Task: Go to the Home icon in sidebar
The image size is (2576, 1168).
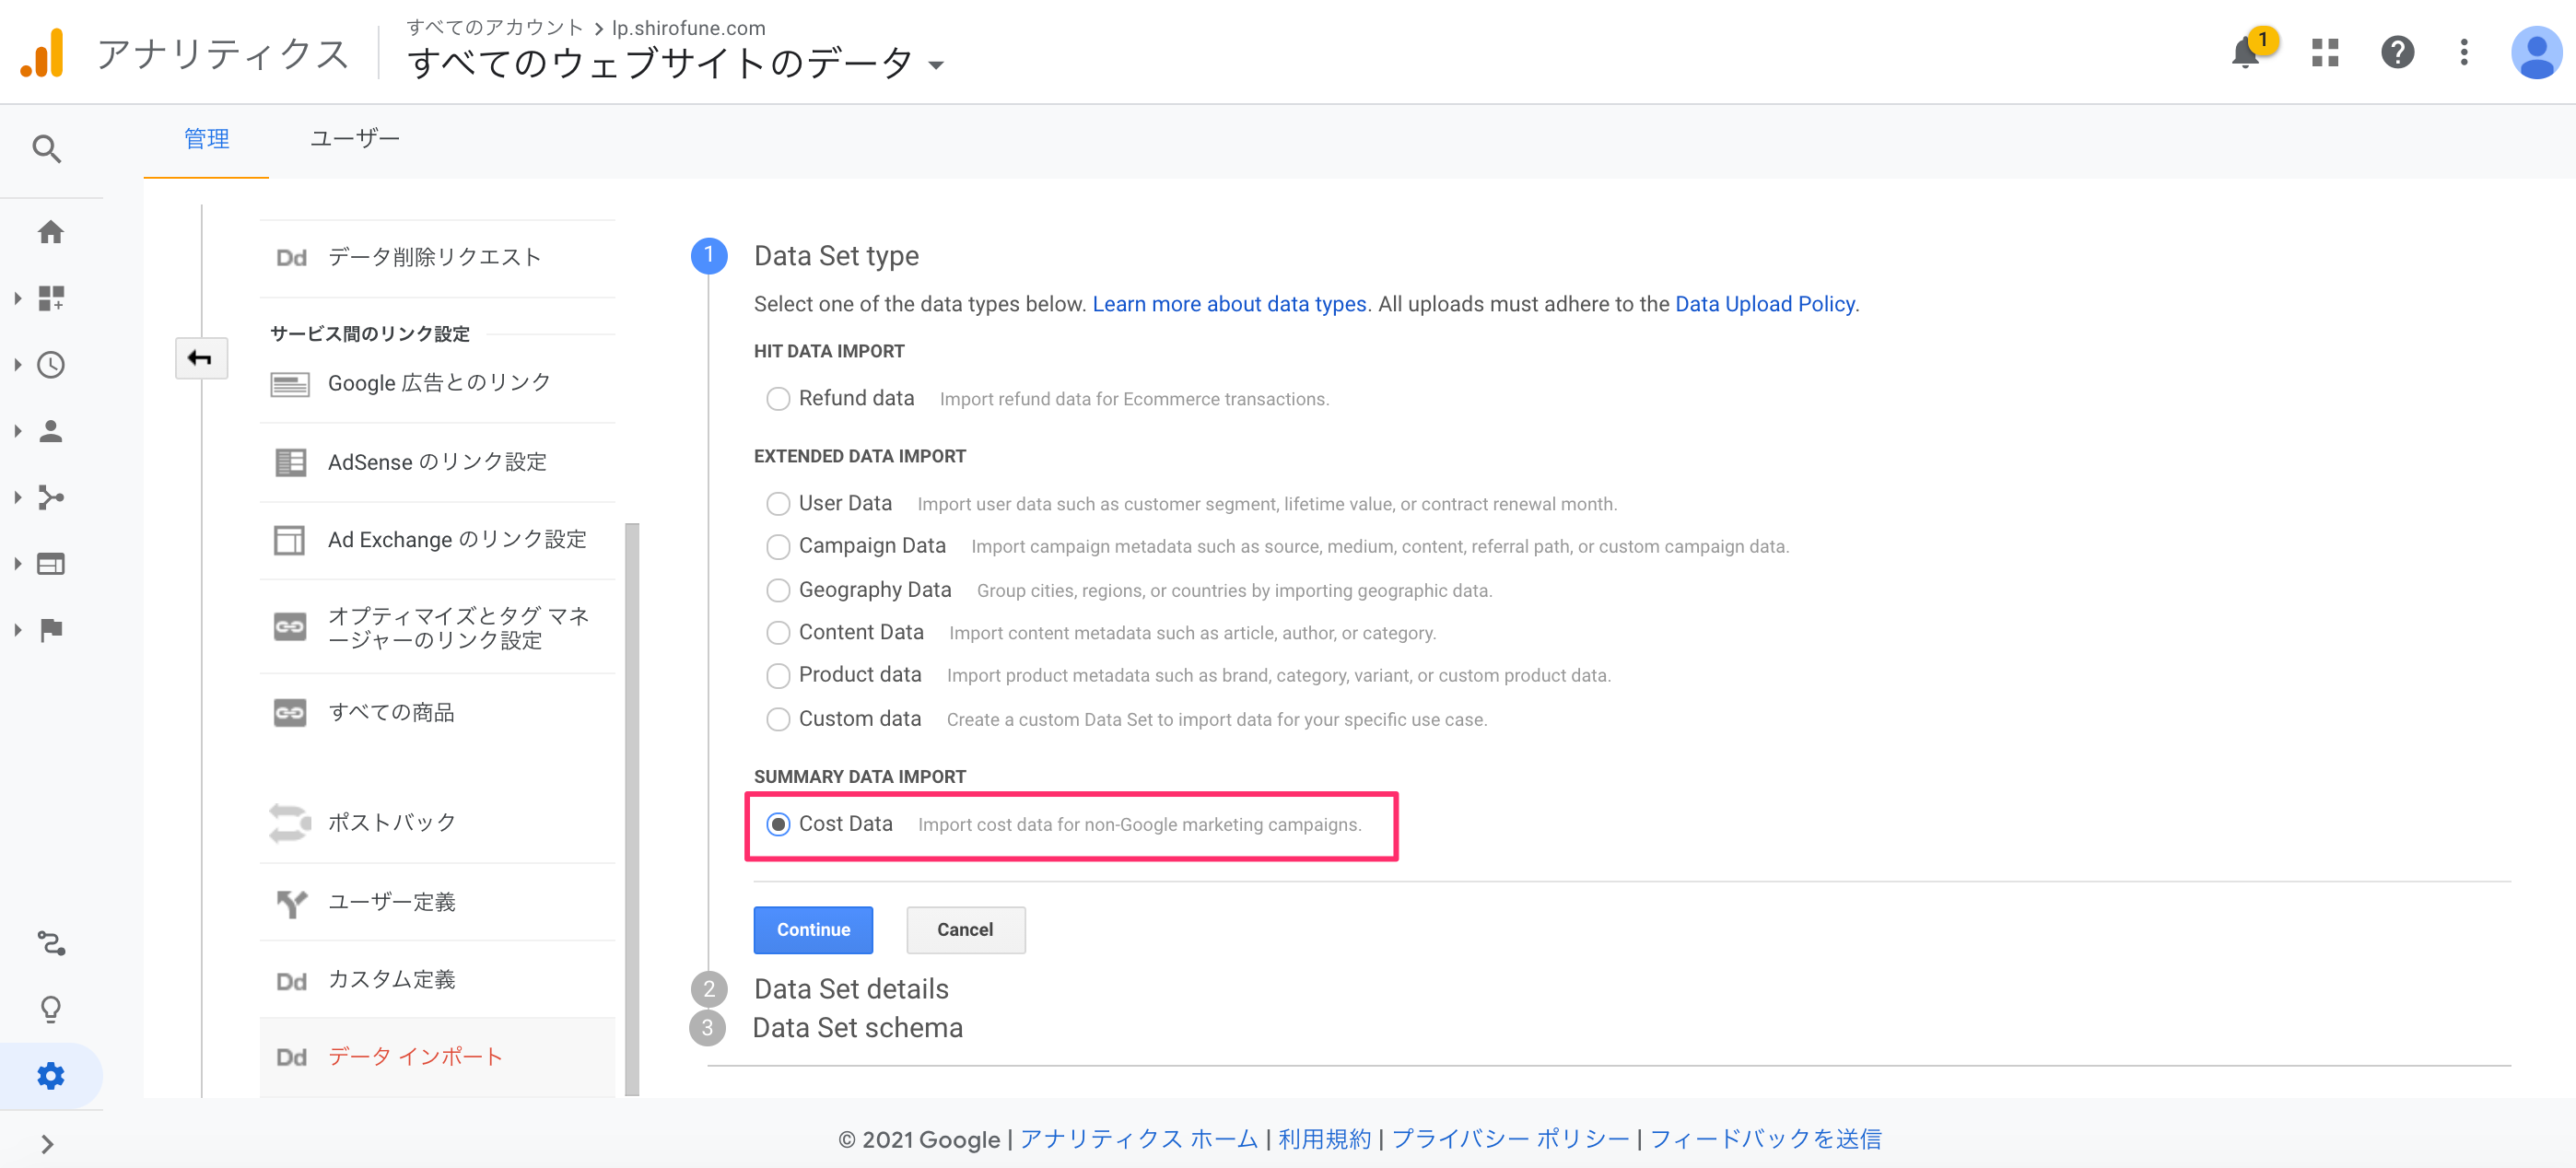Action: (50, 232)
